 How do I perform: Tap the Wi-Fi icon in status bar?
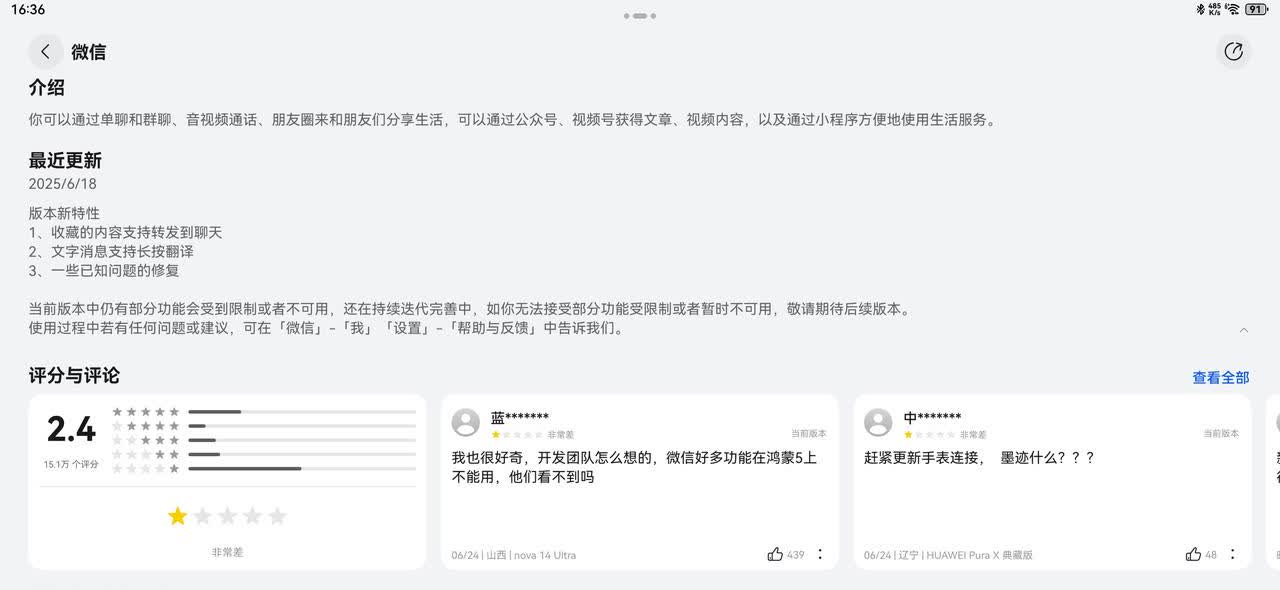click(x=1233, y=9)
